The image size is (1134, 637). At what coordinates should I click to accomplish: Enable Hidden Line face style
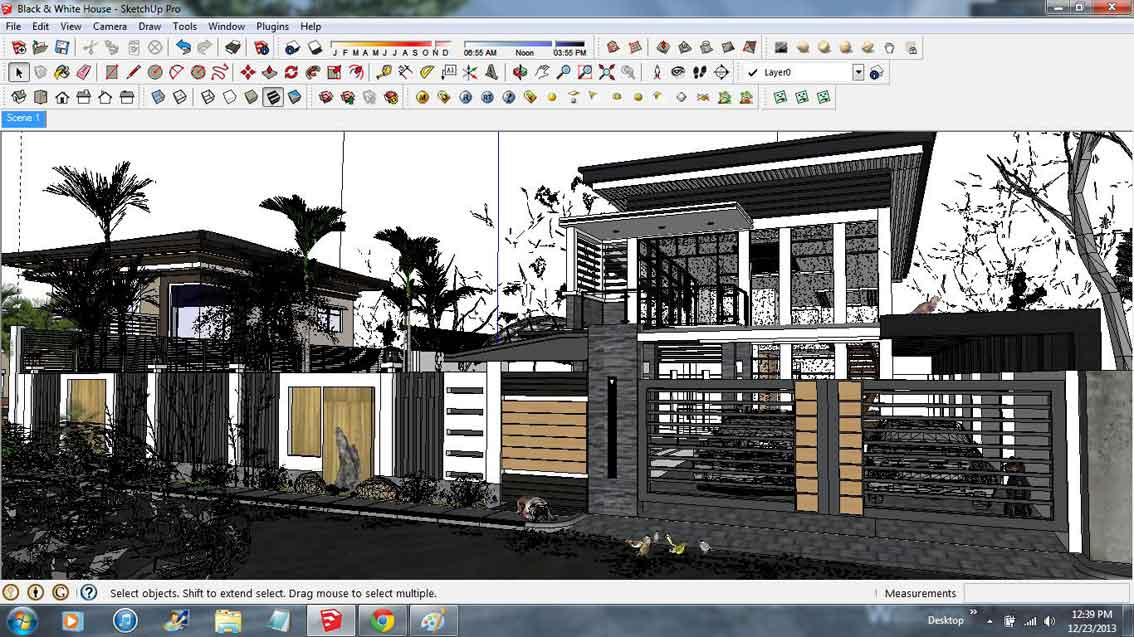[229, 97]
